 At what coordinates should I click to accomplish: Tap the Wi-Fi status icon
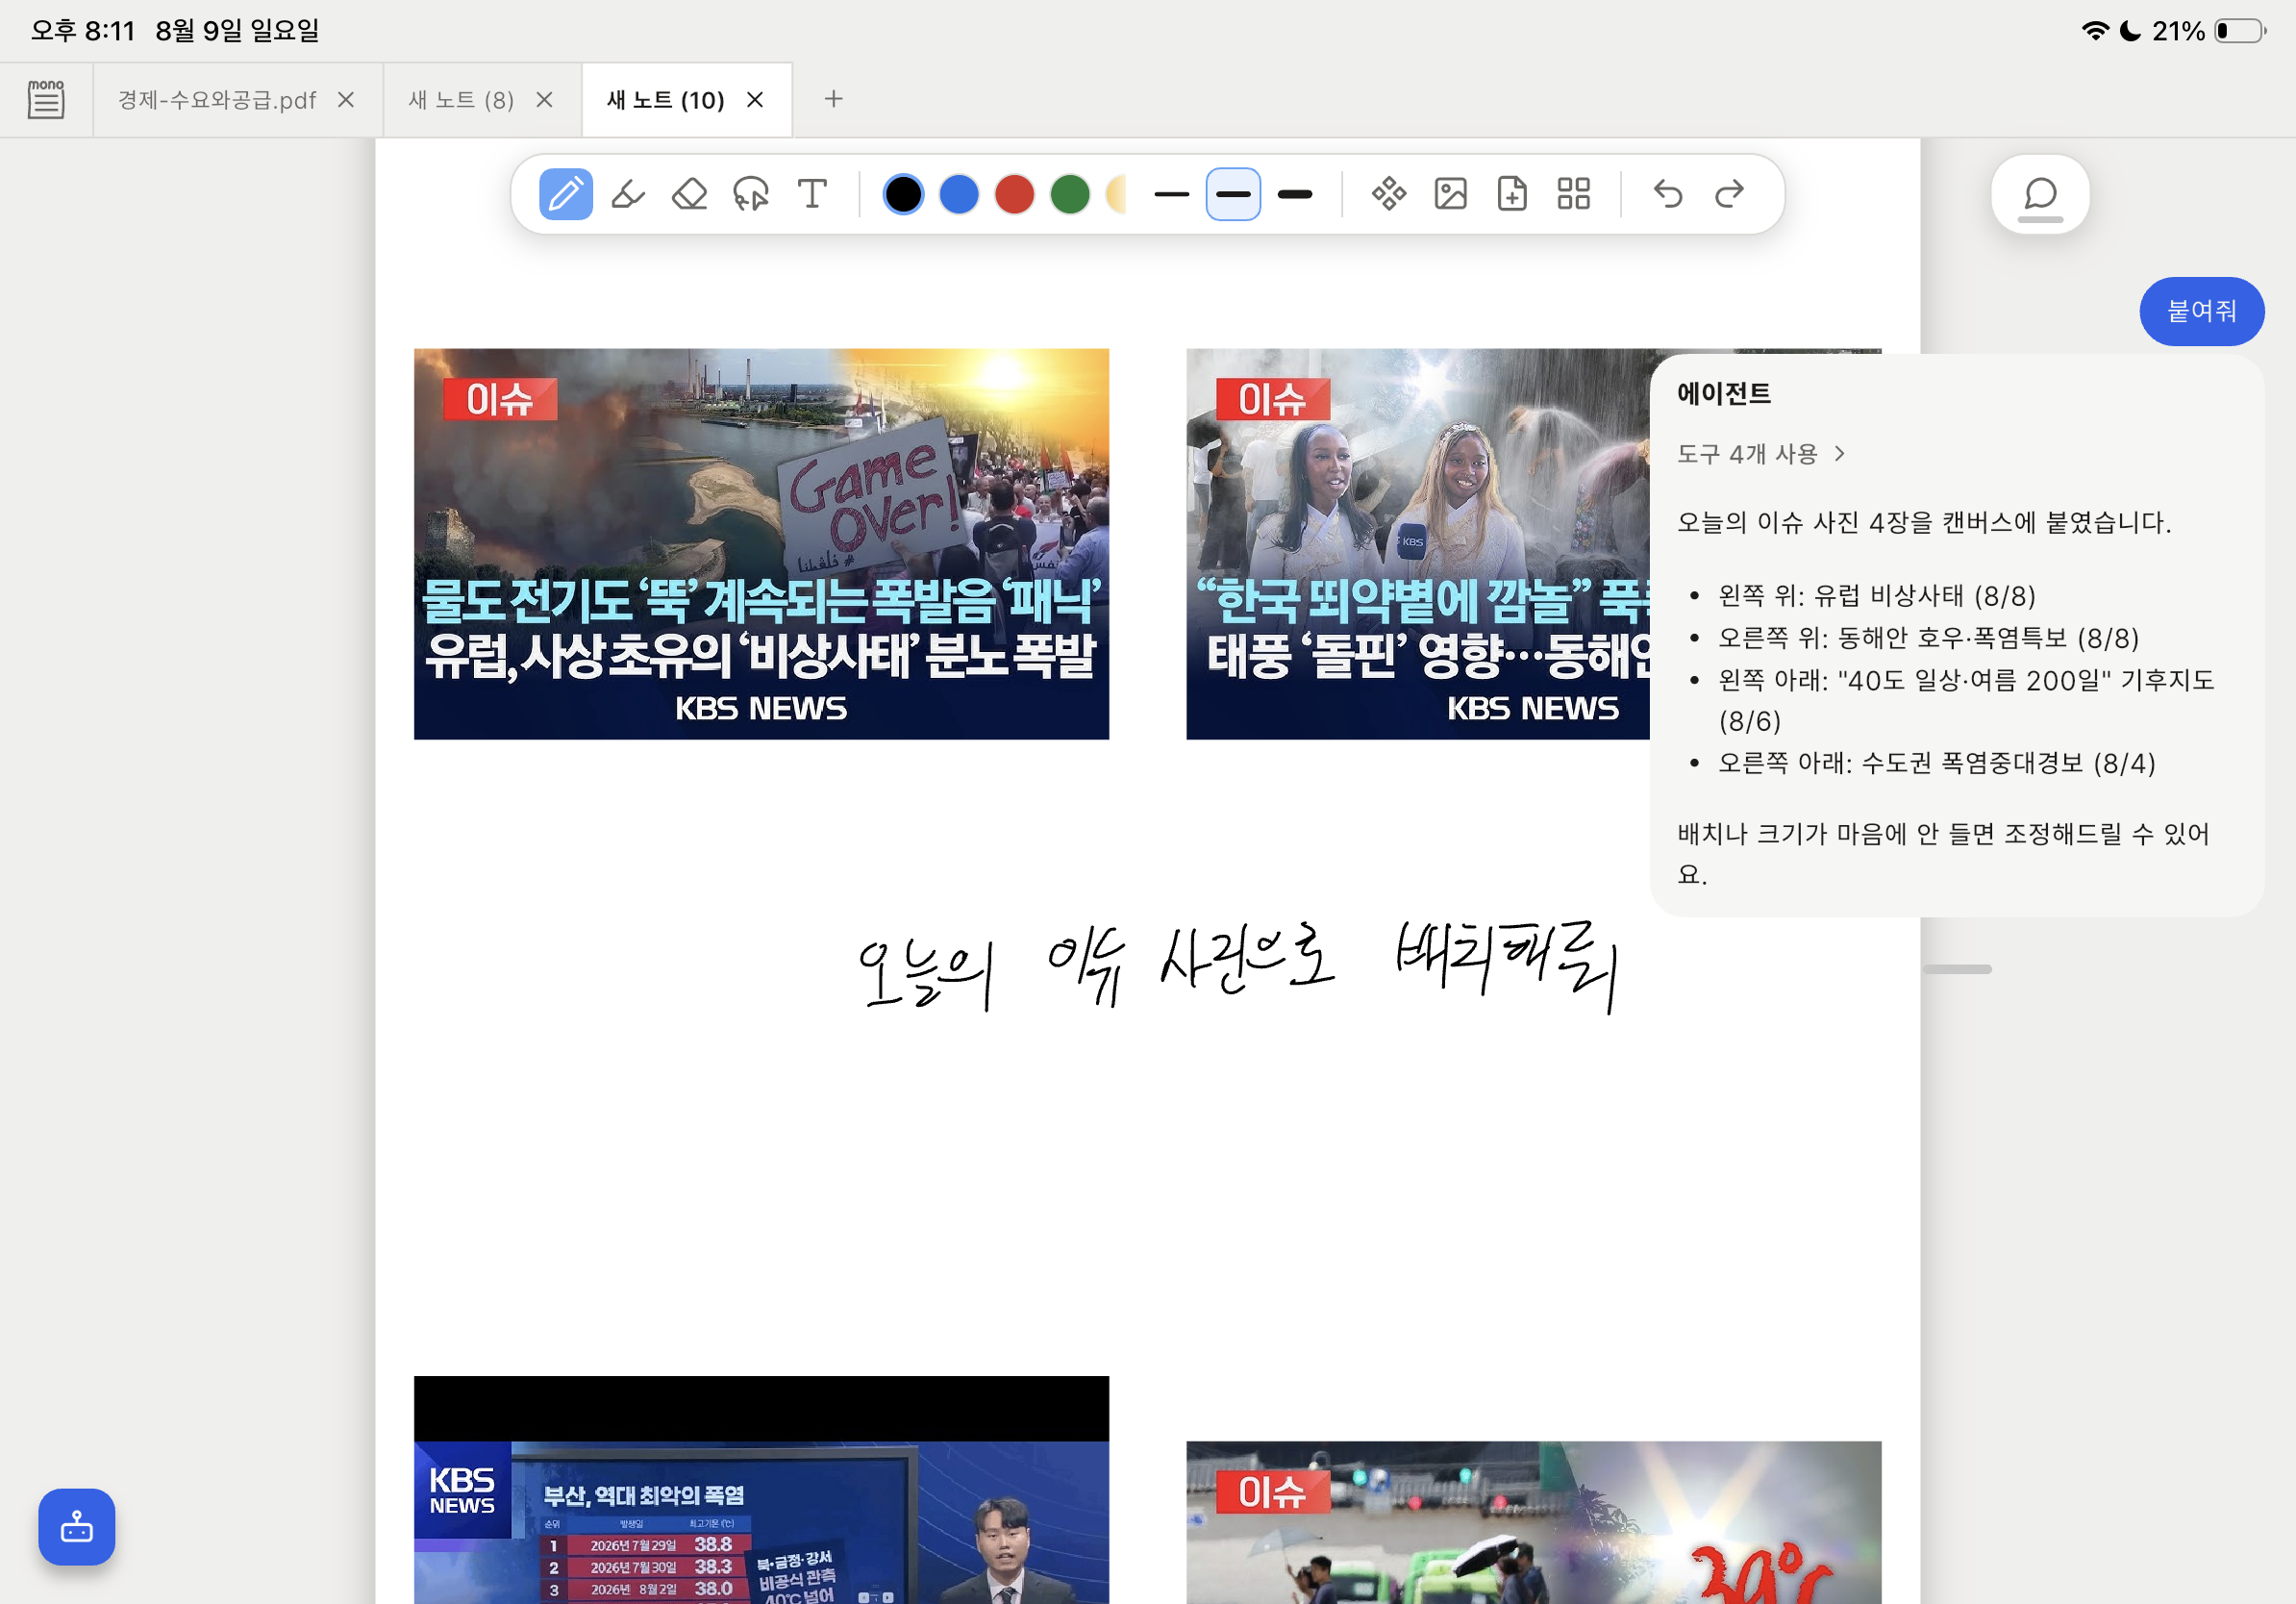(2094, 31)
